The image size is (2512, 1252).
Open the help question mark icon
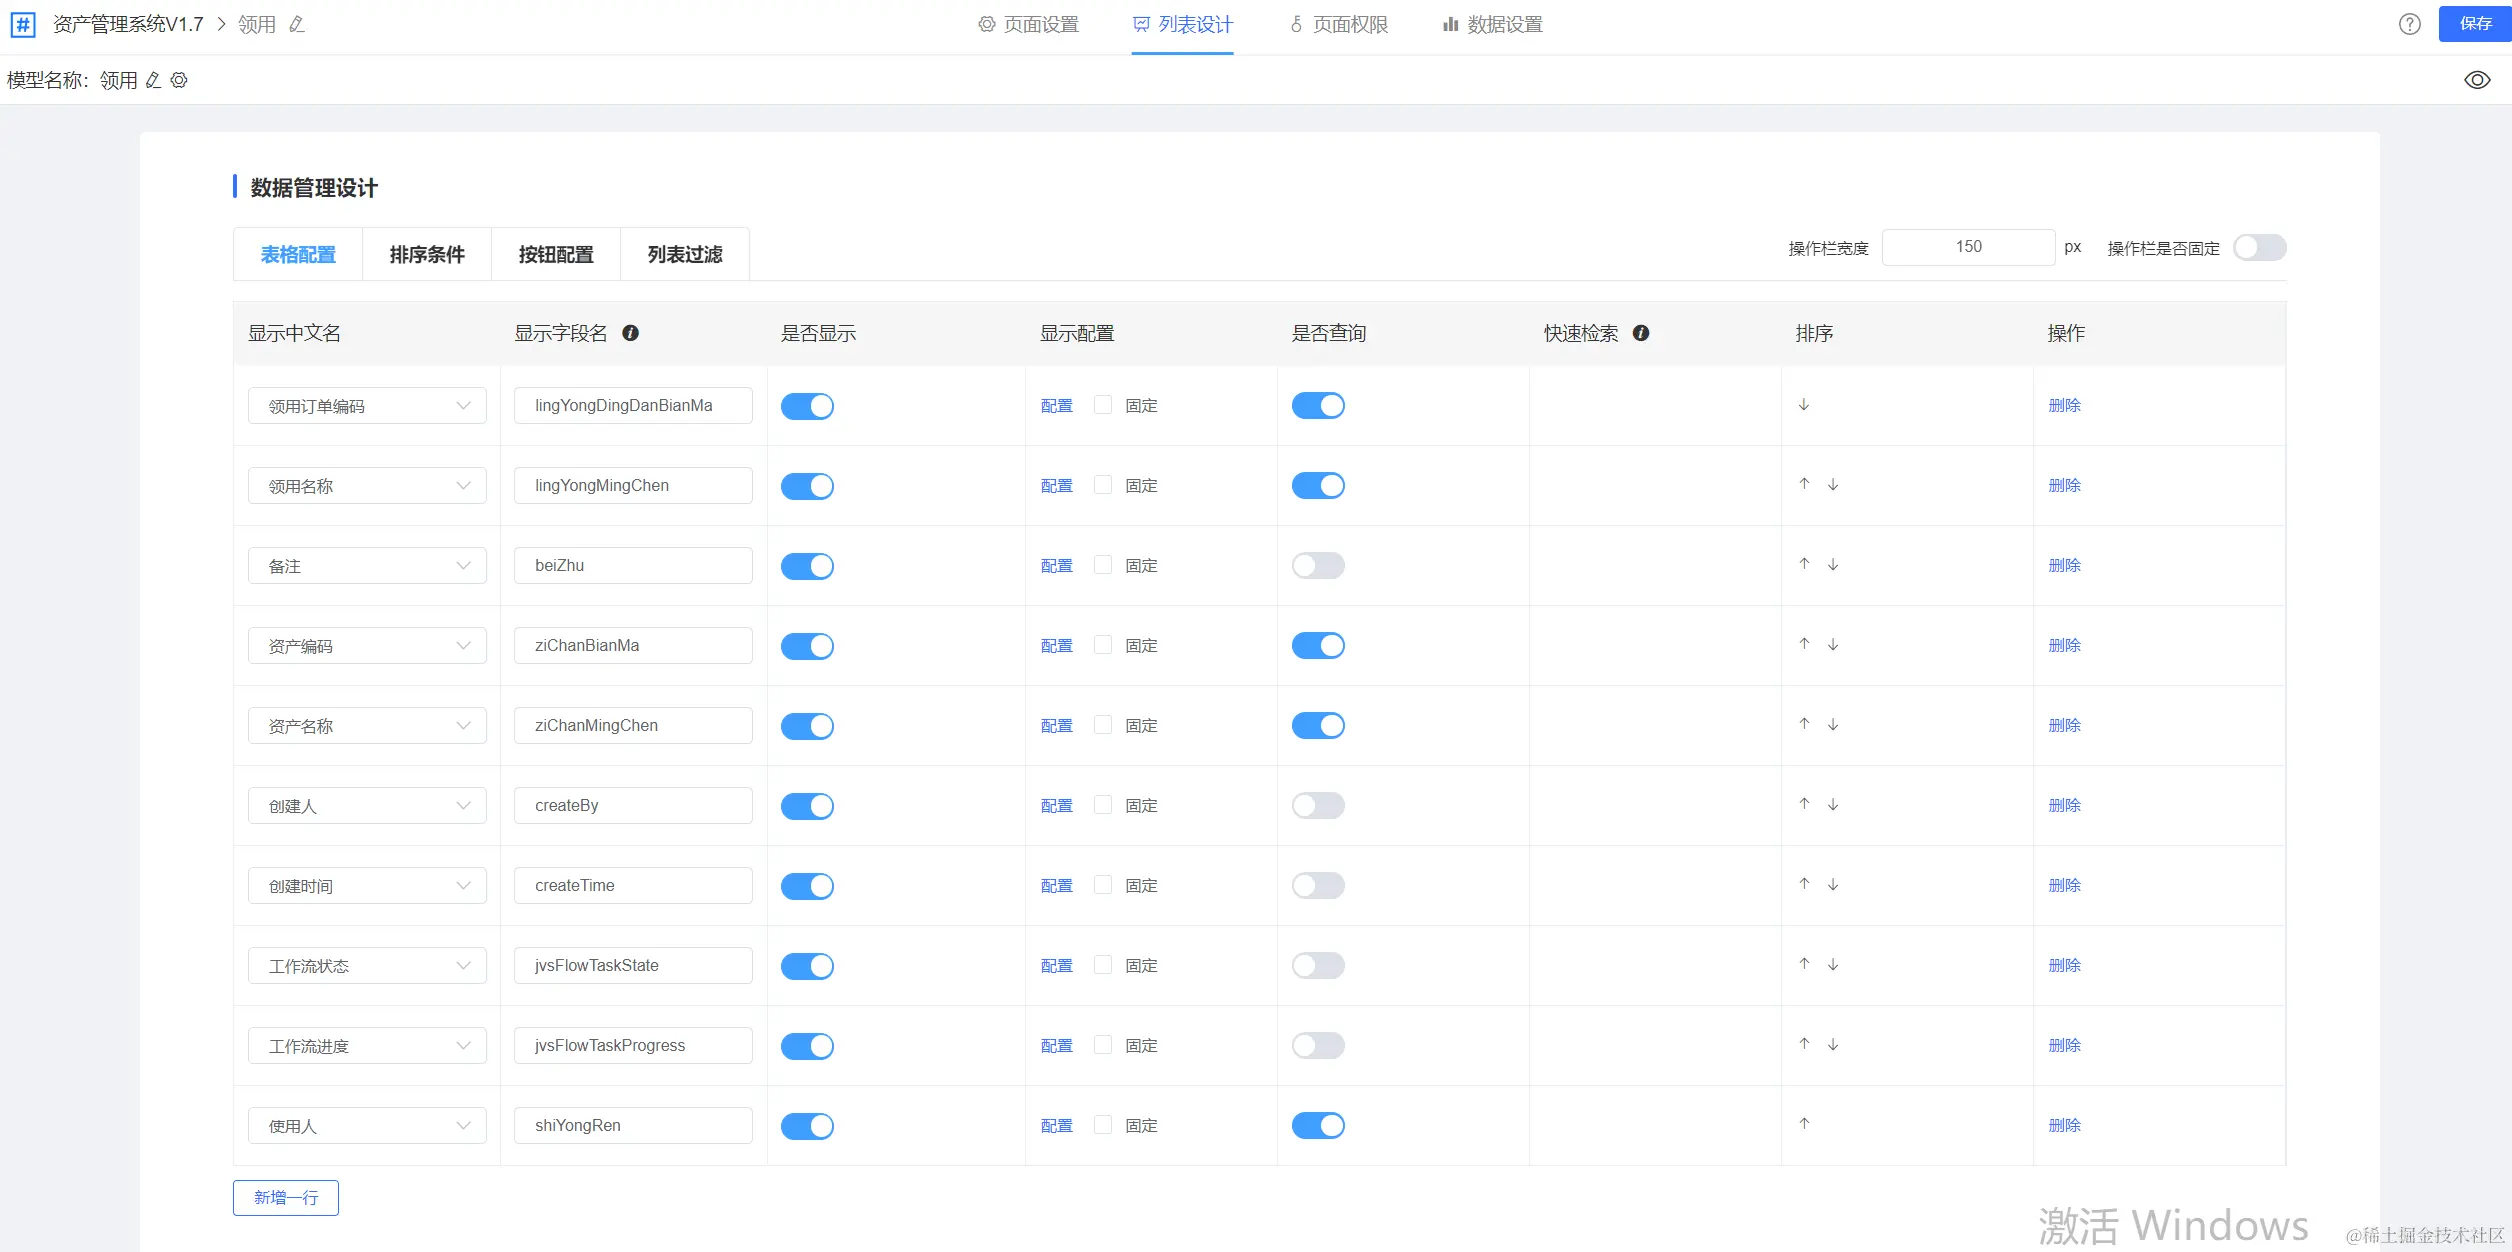tap(2409, 24)
